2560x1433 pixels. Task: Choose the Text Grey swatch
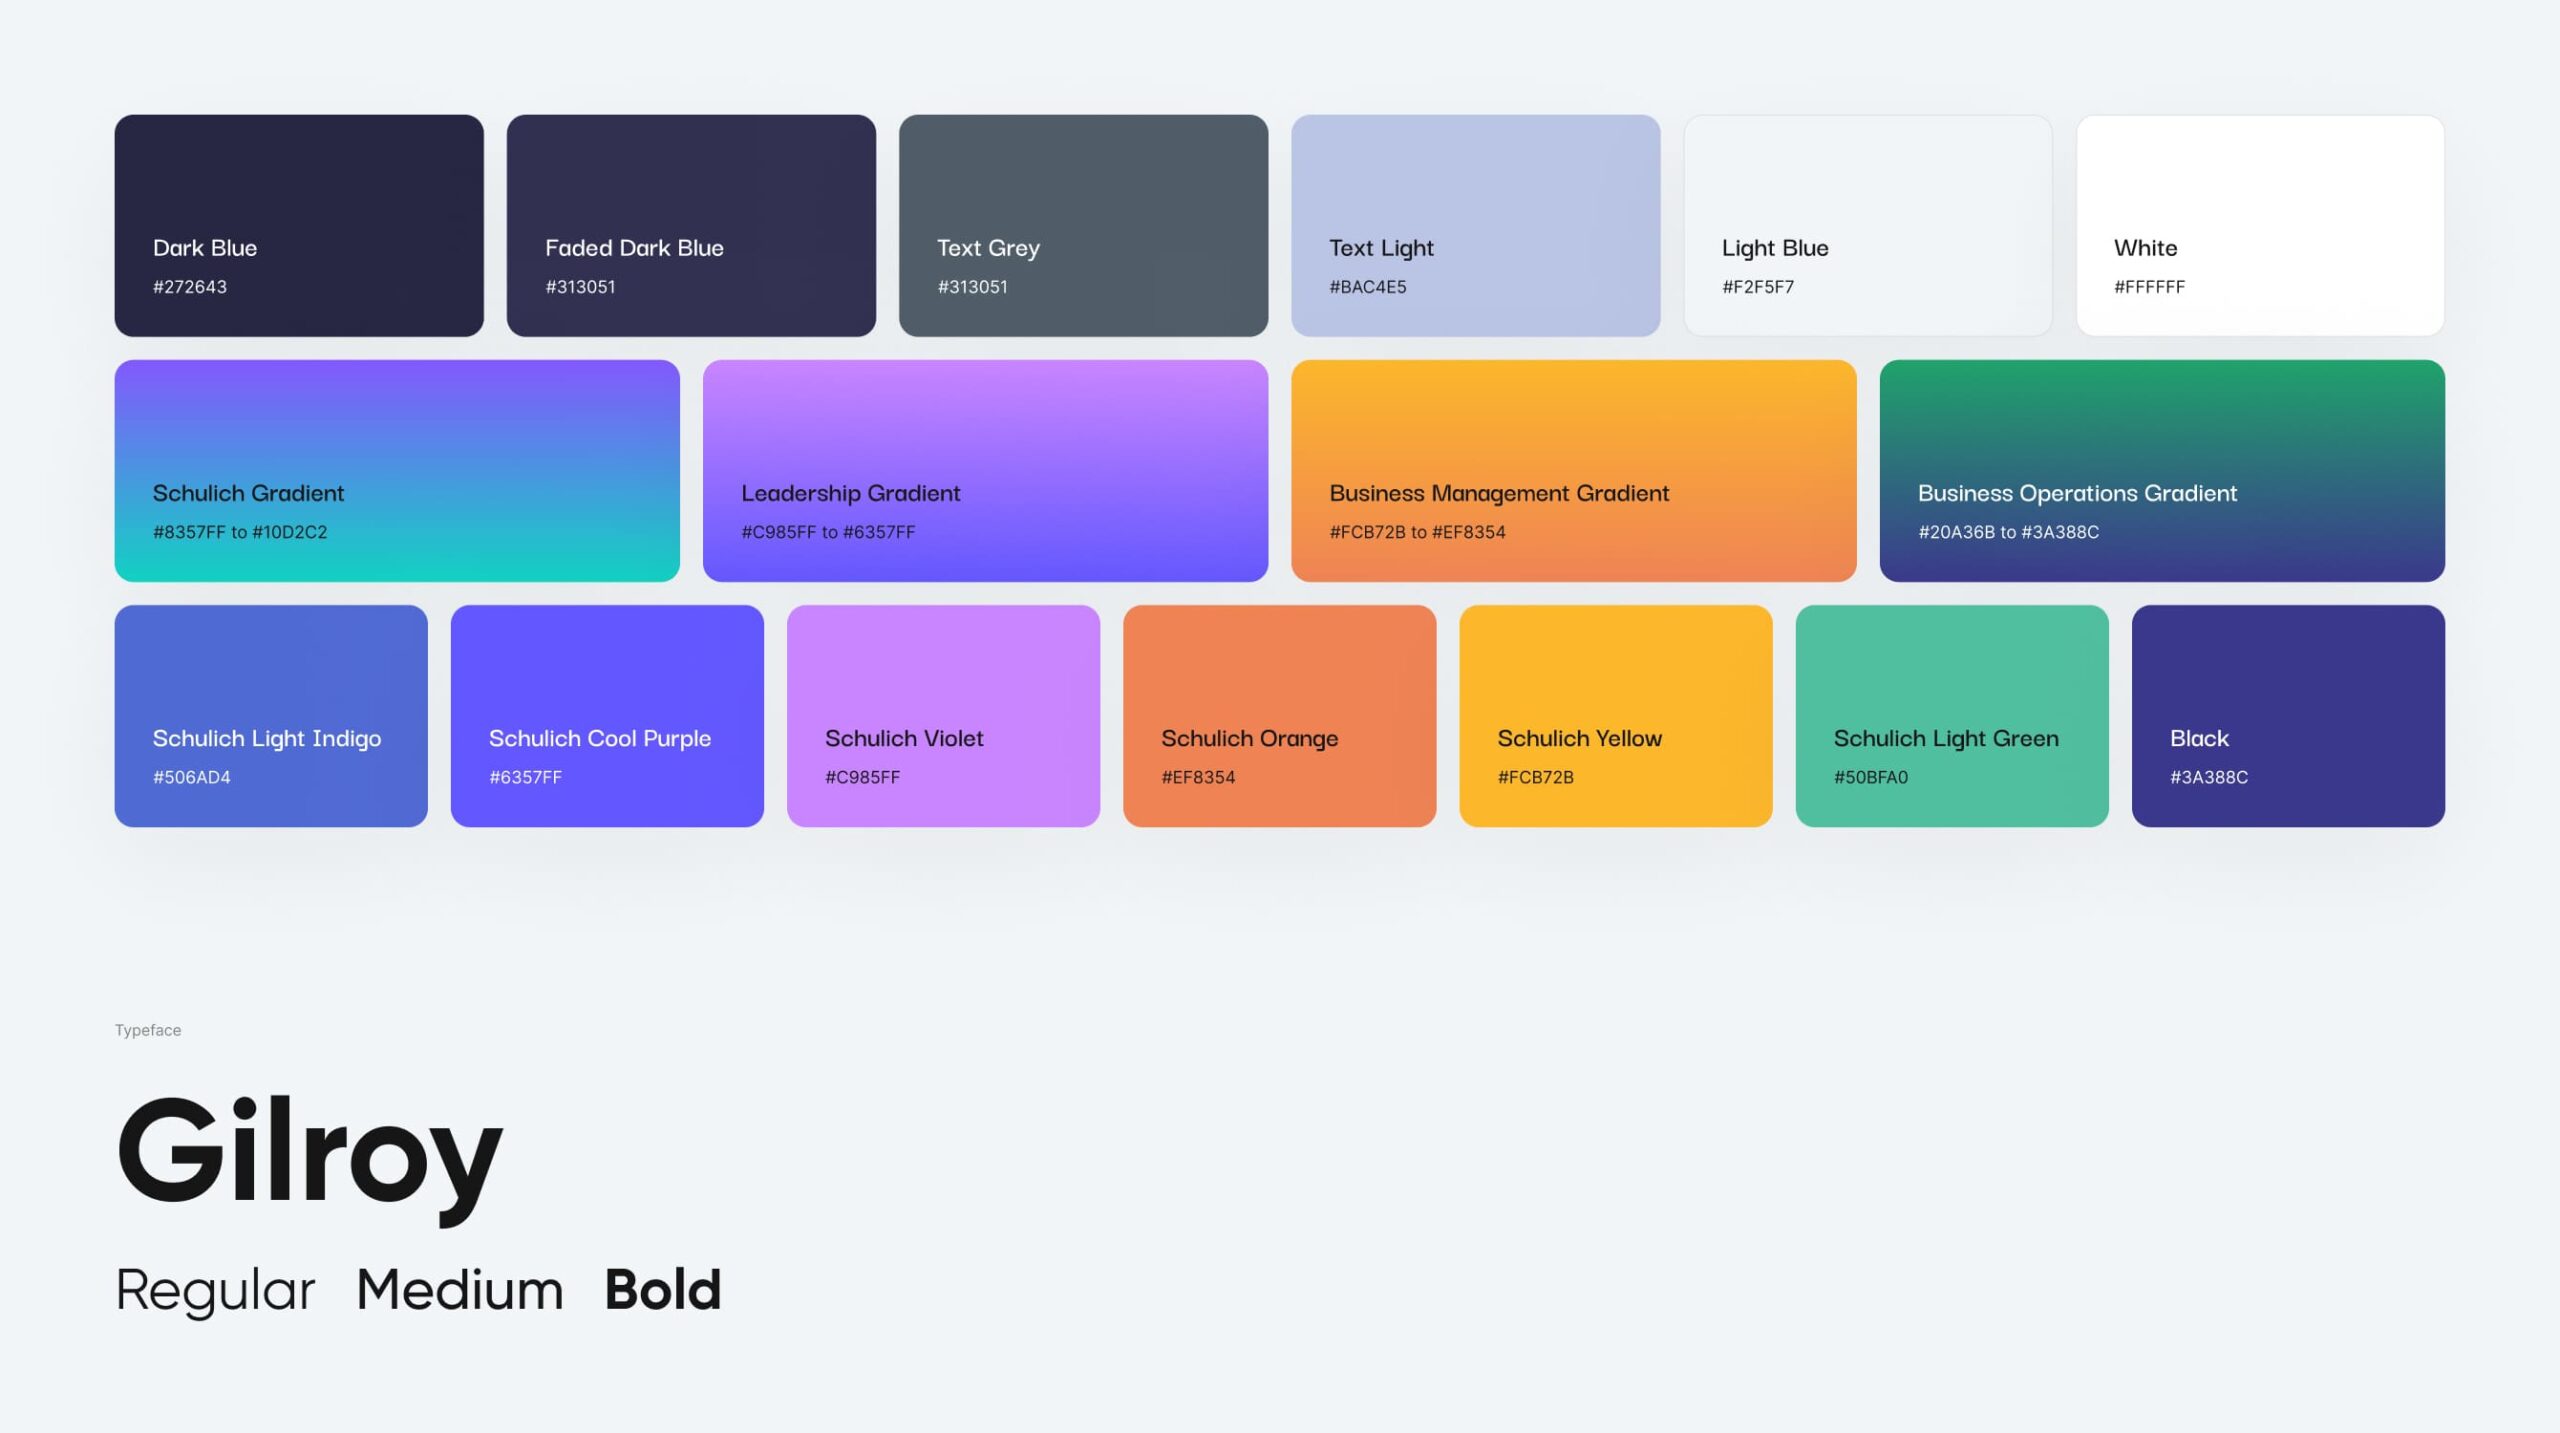pos(1083,225)
